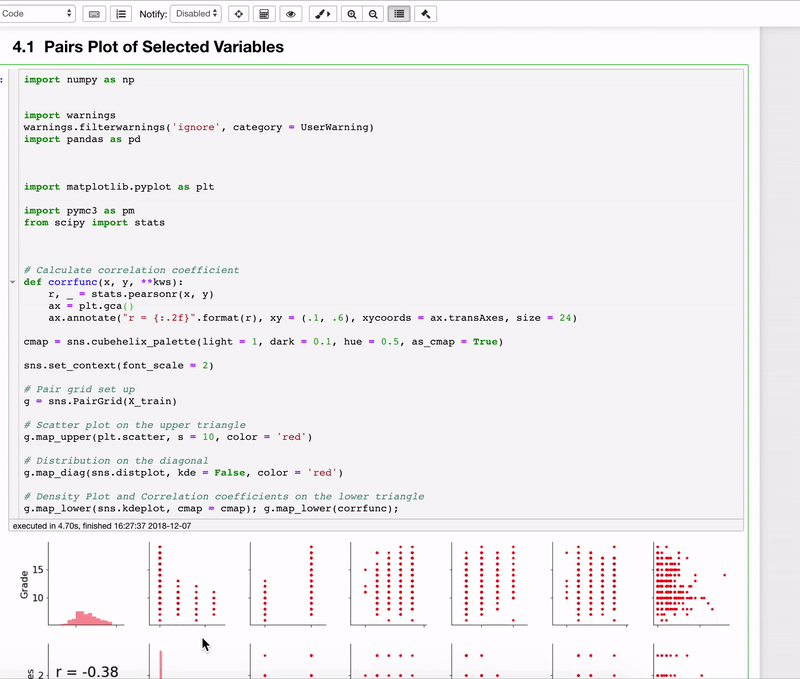The image size is (800, 679).
Task: Zoom in using the magnifier plus icon
Action: (351, 13)
